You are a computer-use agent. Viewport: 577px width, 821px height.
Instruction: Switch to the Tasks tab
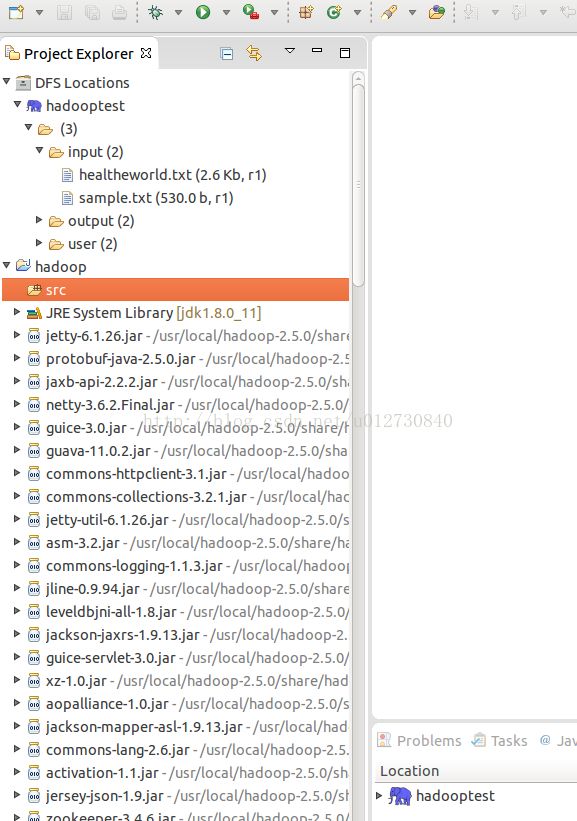click(500, 740)
